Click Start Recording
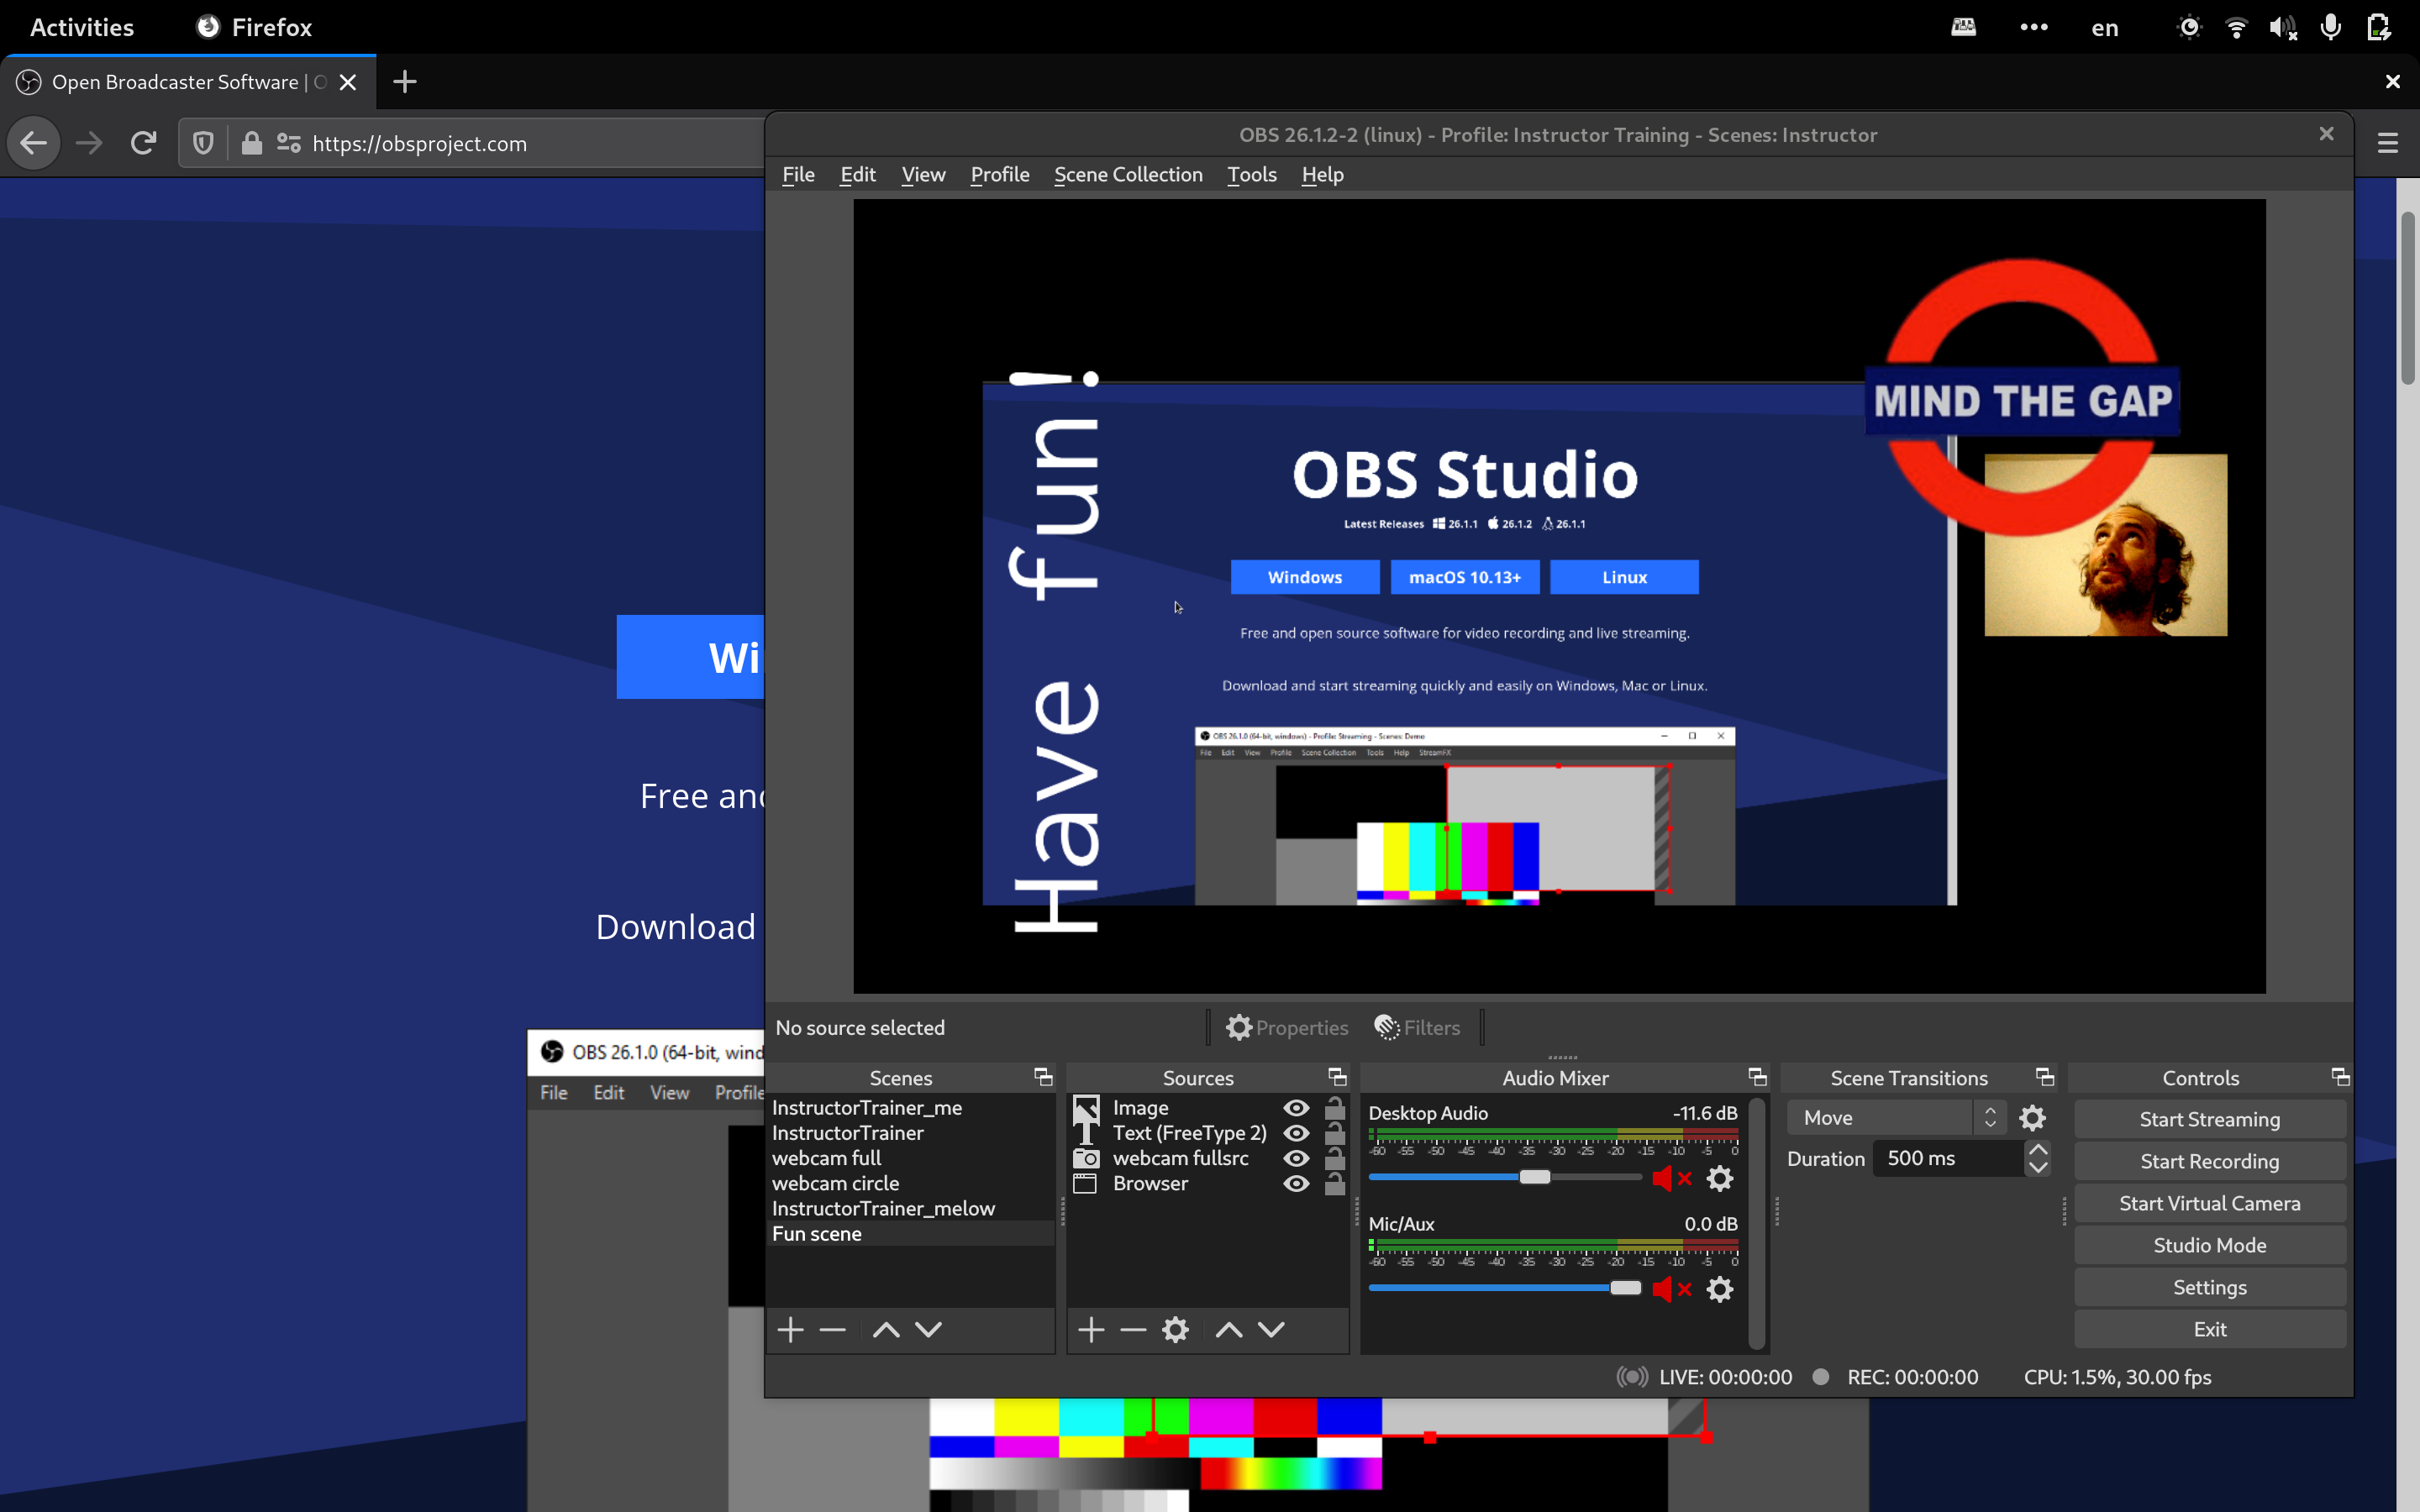 tap(2210, 1161)
